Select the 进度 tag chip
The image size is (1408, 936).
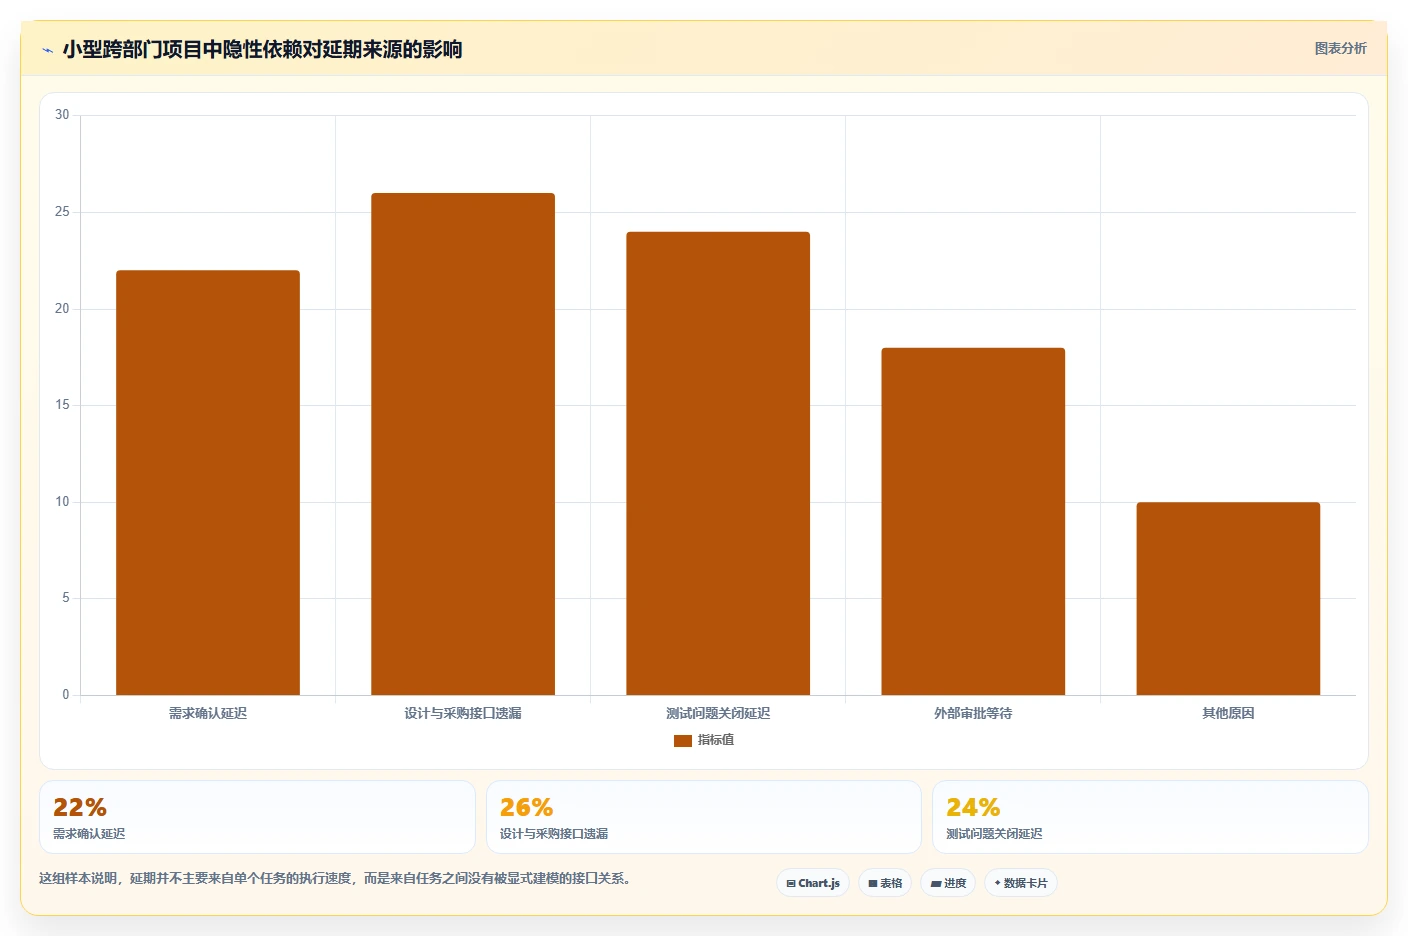click(948, 883)
